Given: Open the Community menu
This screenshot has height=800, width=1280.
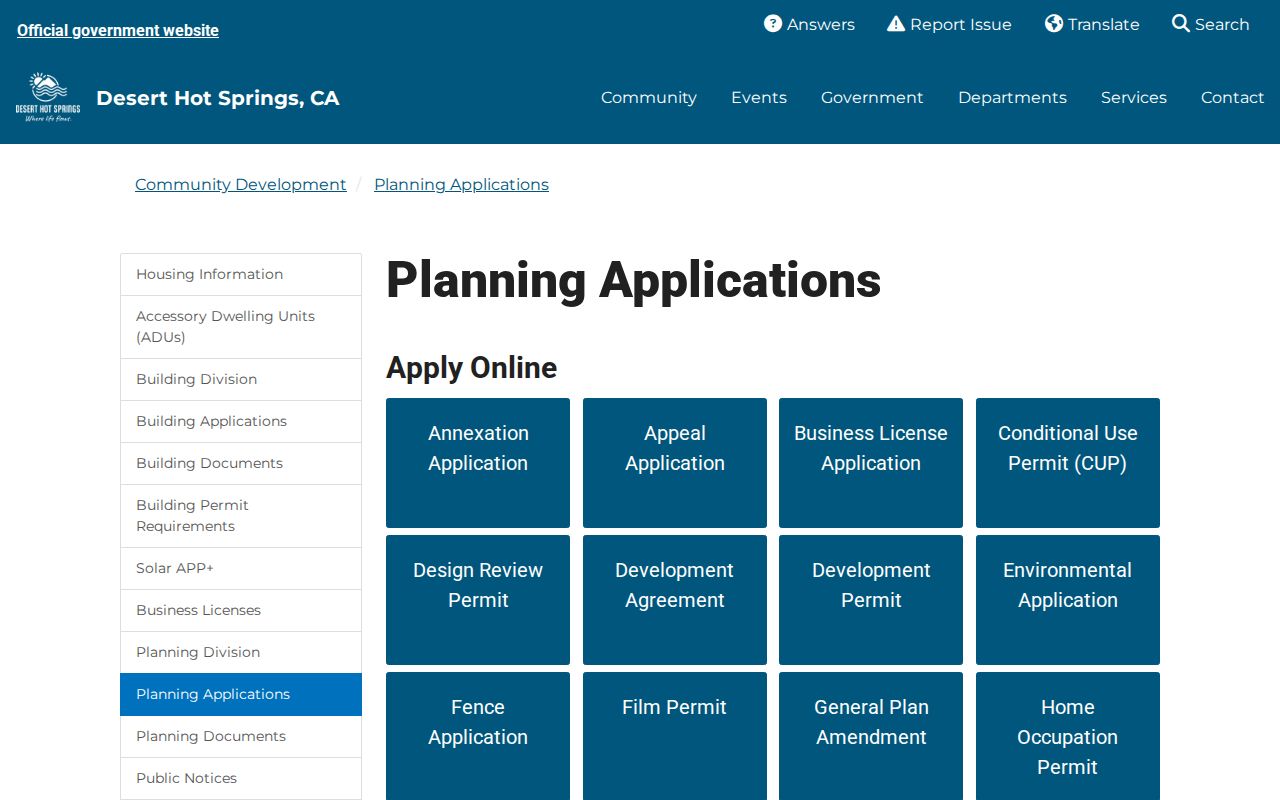Looking at the screenshot, I should tap(649, 98).
